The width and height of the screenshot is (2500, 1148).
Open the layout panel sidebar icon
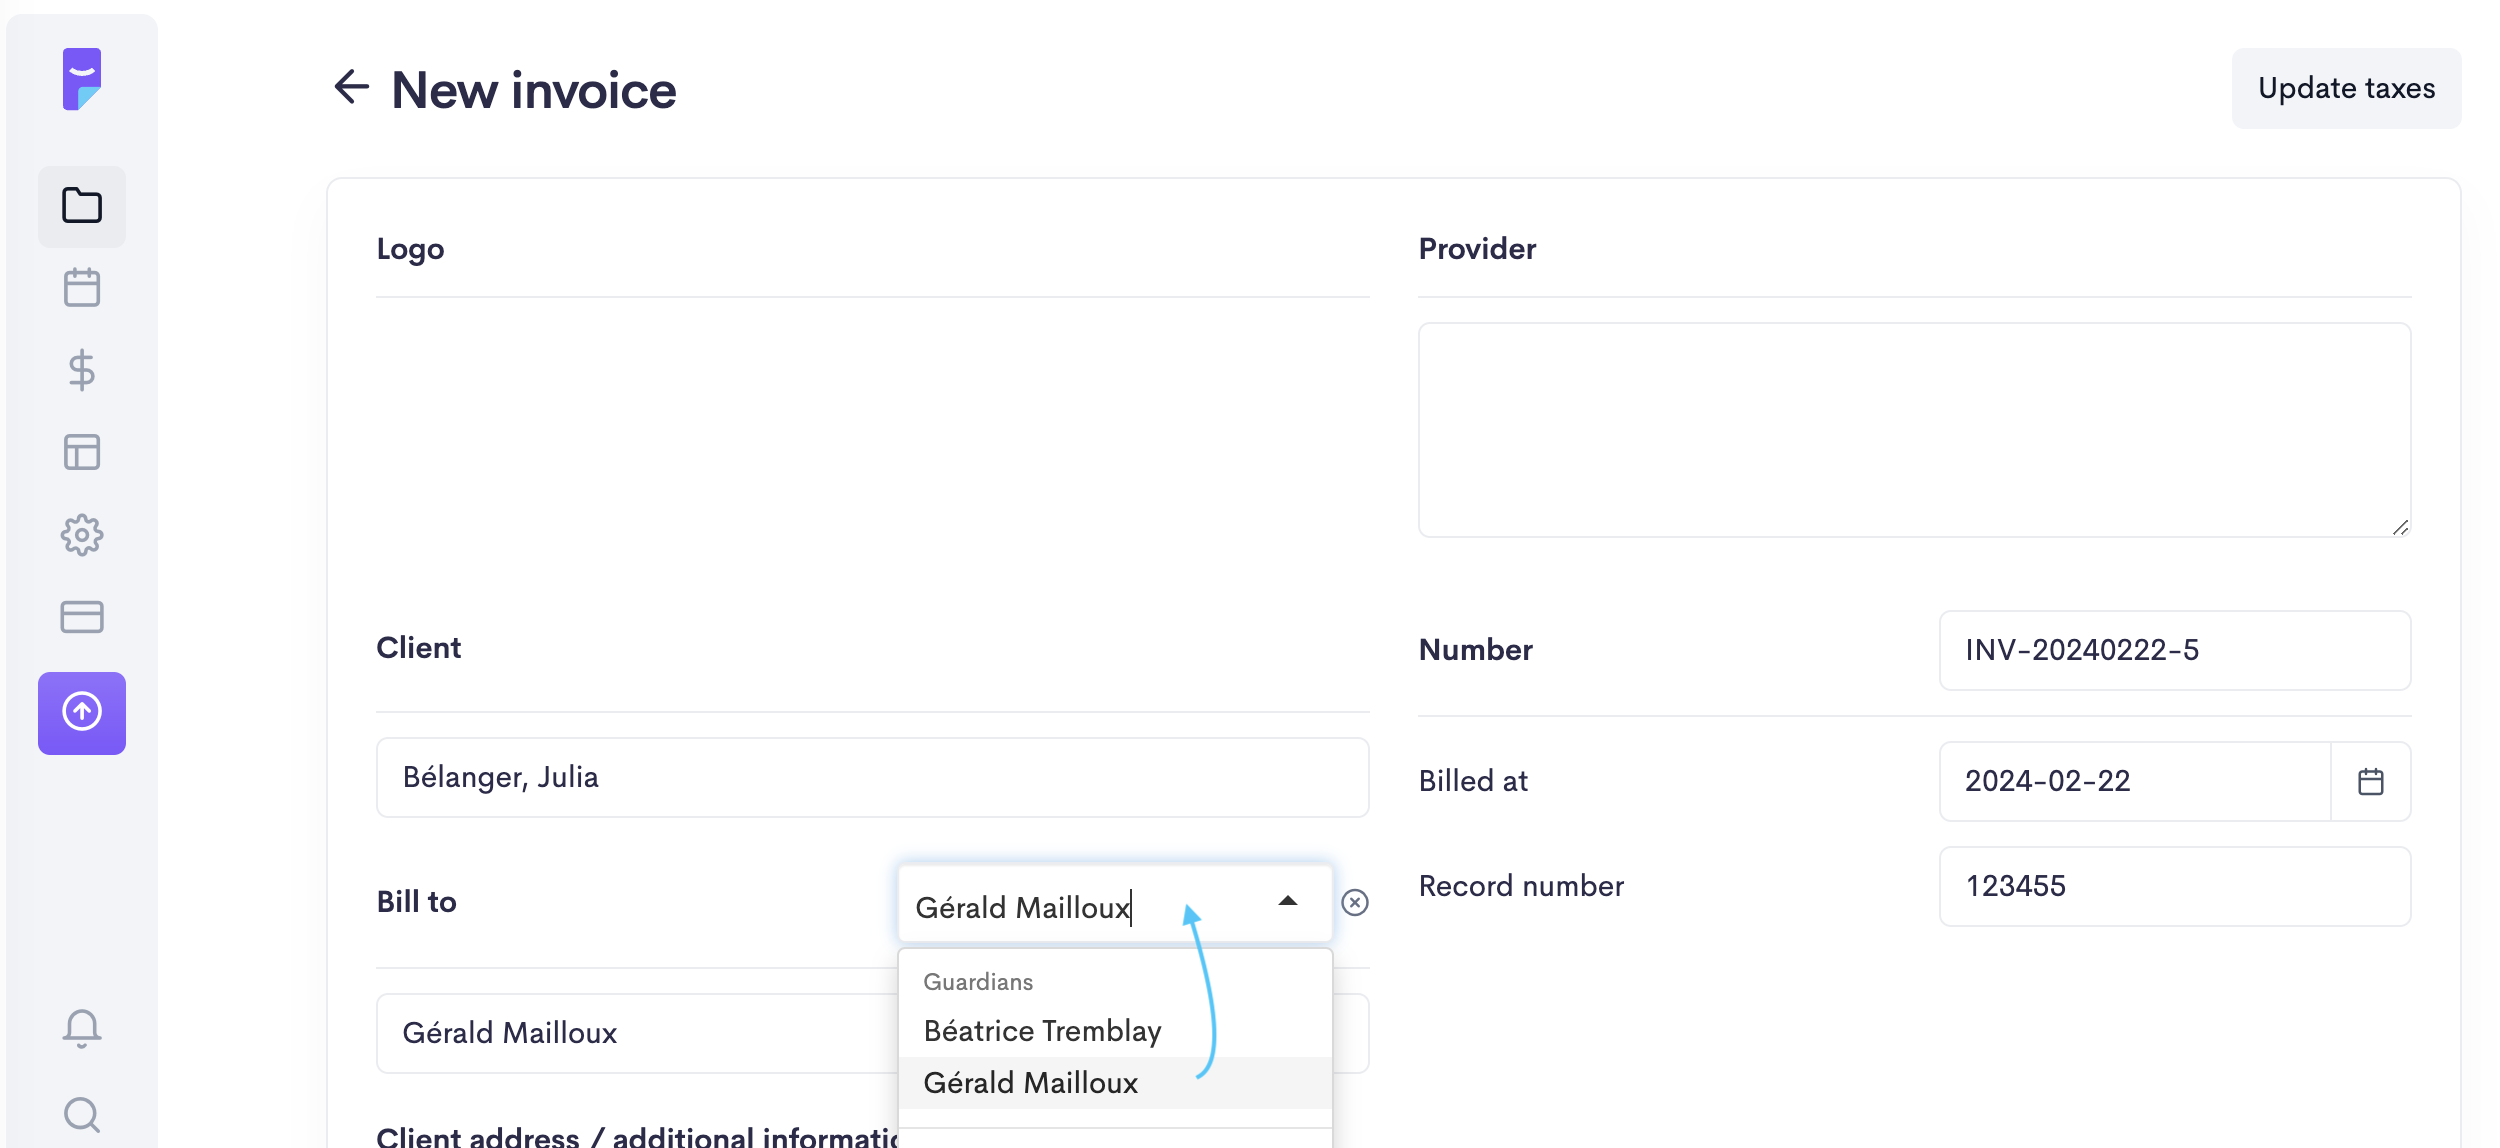pyautogui.click(x=82, y=452)
